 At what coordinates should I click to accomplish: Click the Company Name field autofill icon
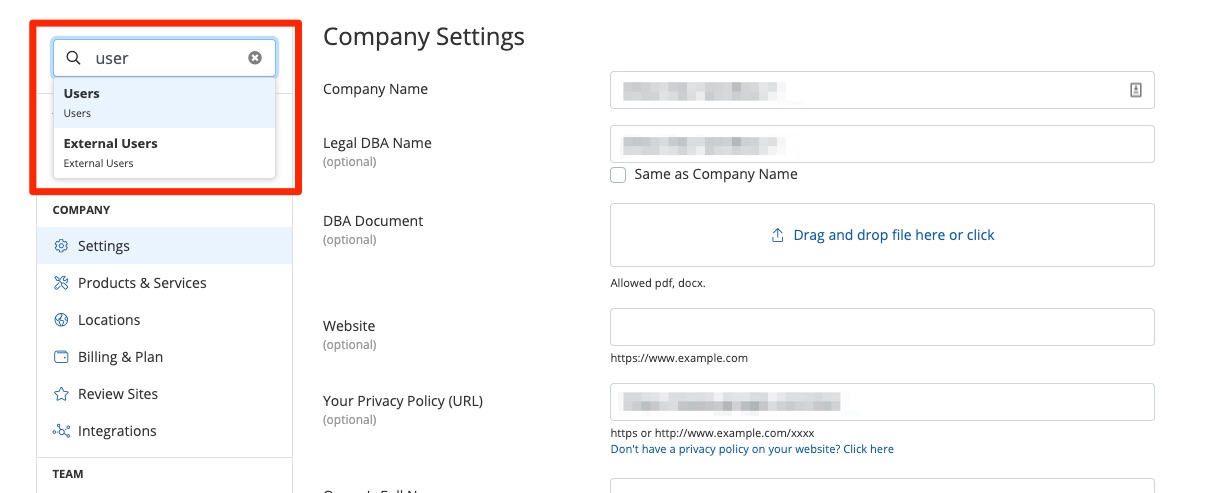[1136, 90]
